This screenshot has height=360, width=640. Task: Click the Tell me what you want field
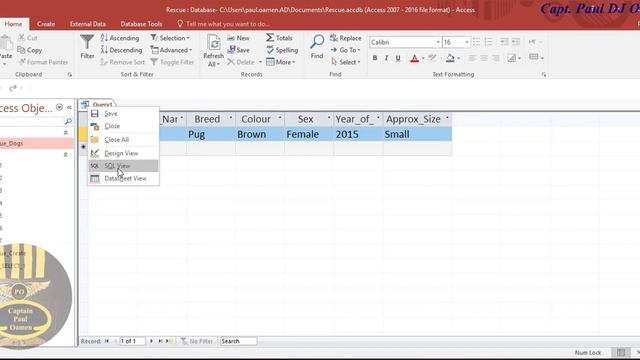(x=227, y=24)
